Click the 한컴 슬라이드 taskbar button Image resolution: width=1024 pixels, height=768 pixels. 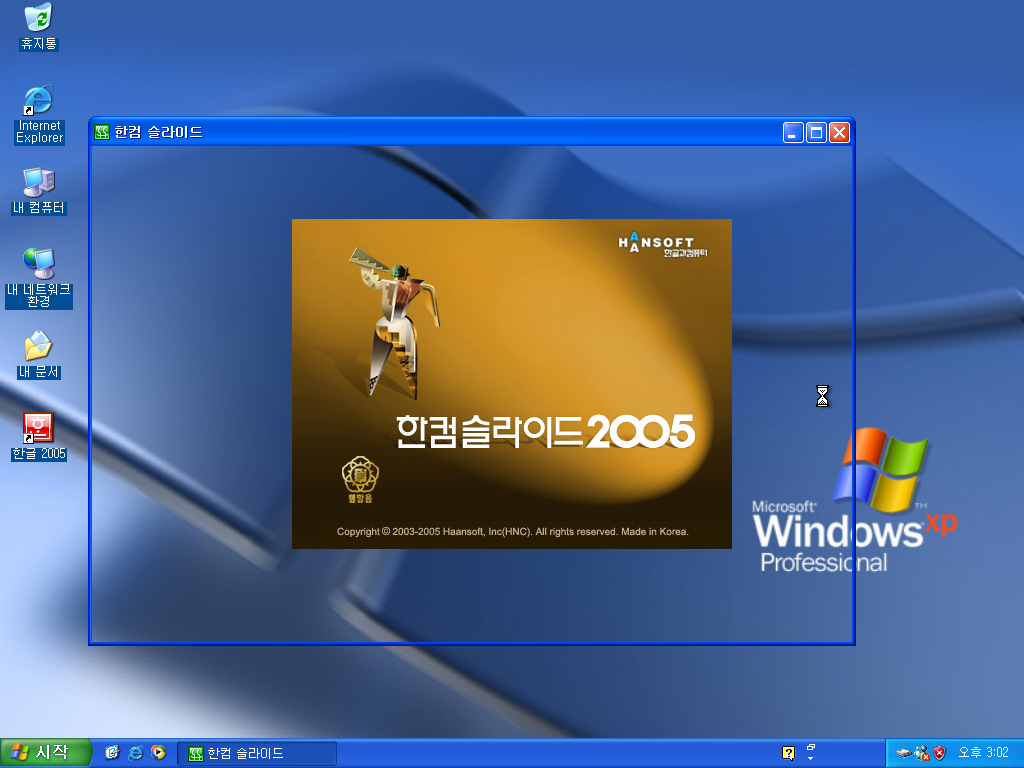pyautogui.click(x=257, y=754)
